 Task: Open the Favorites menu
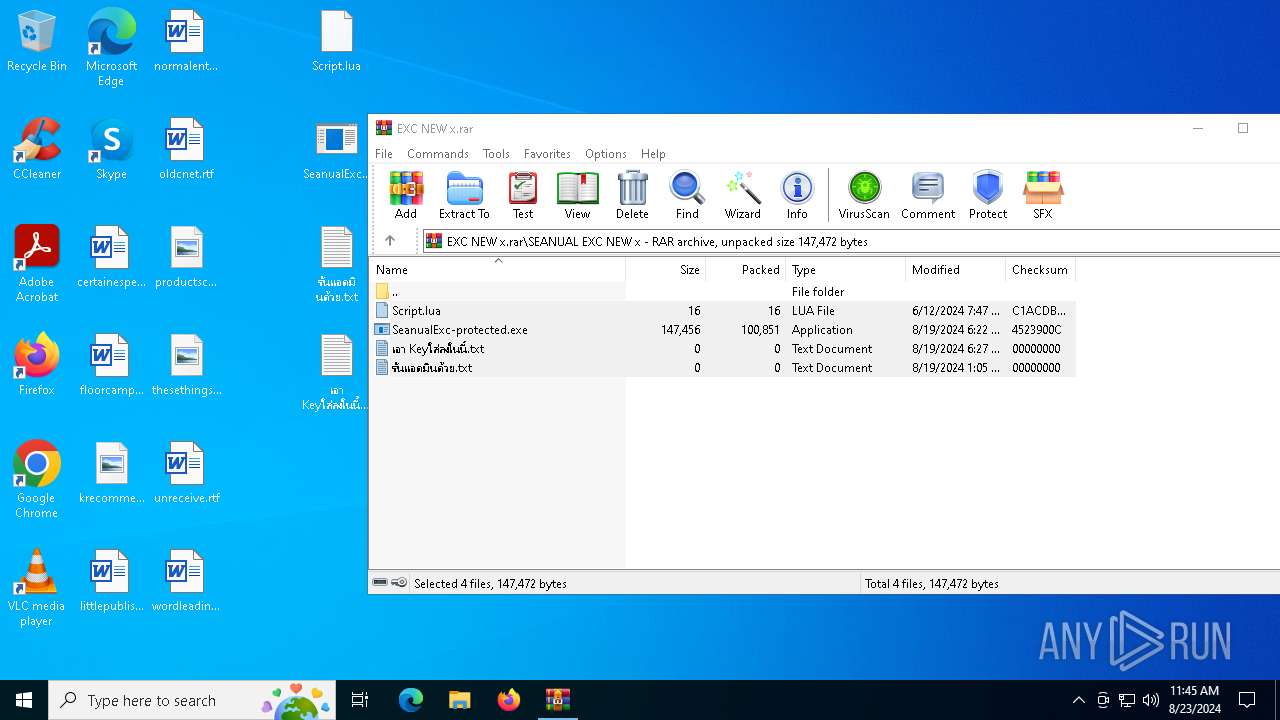tap(547, 154)
